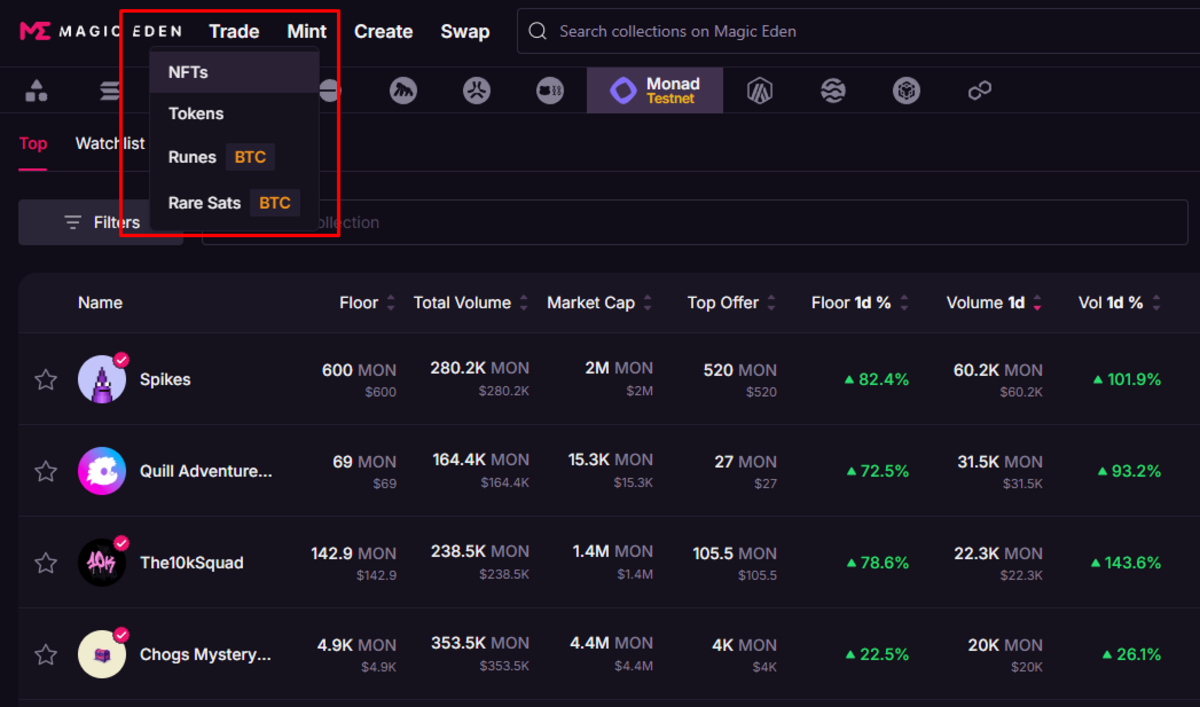Screen dimensions: 1200x707
Task: Switch to the Watchlist tab
Action: [x=110, y=143]
